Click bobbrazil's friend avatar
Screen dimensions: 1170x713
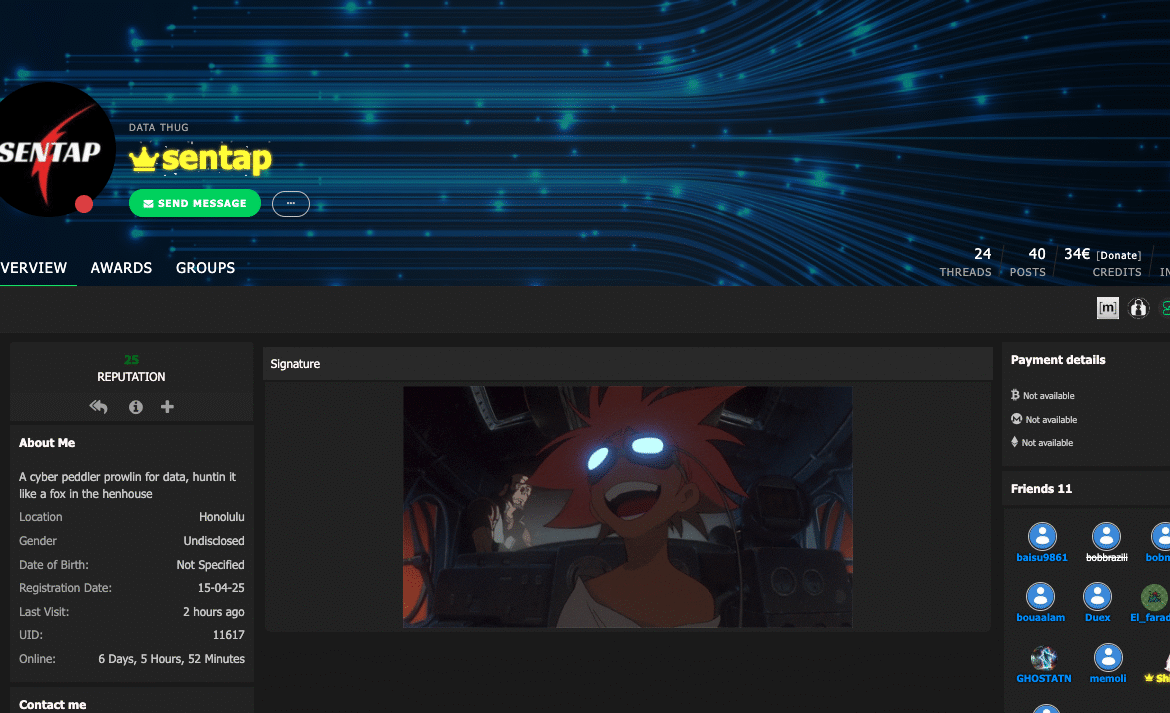pos(1106,536)
